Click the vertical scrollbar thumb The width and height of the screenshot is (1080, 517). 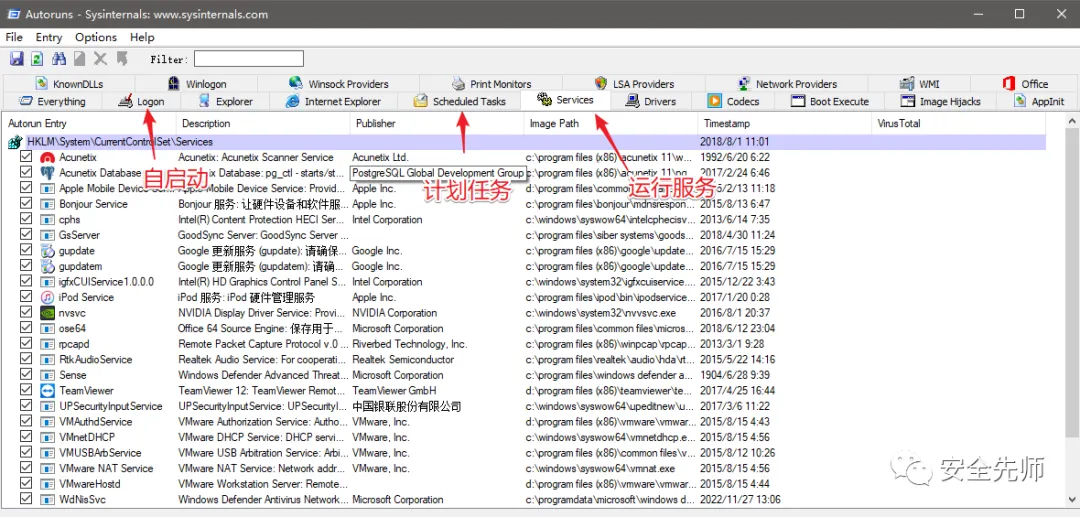click(x=1072, y=282)
